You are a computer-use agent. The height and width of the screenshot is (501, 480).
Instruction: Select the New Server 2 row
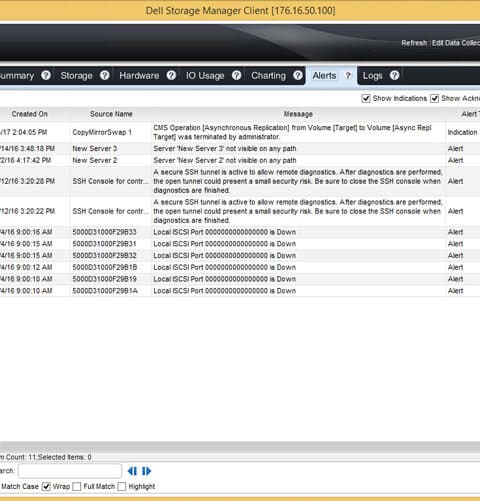coord(240,160)
